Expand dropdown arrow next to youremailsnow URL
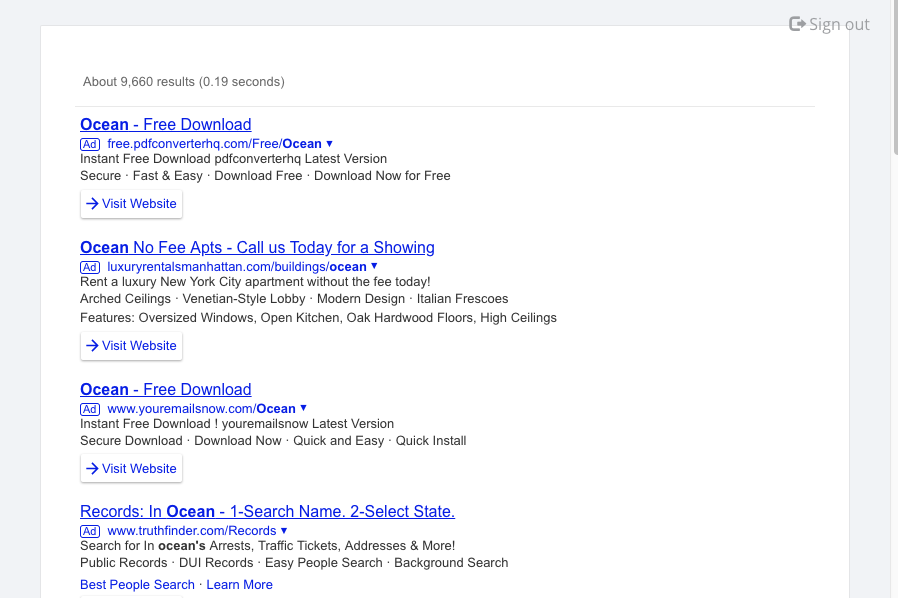 coord(303,408)
